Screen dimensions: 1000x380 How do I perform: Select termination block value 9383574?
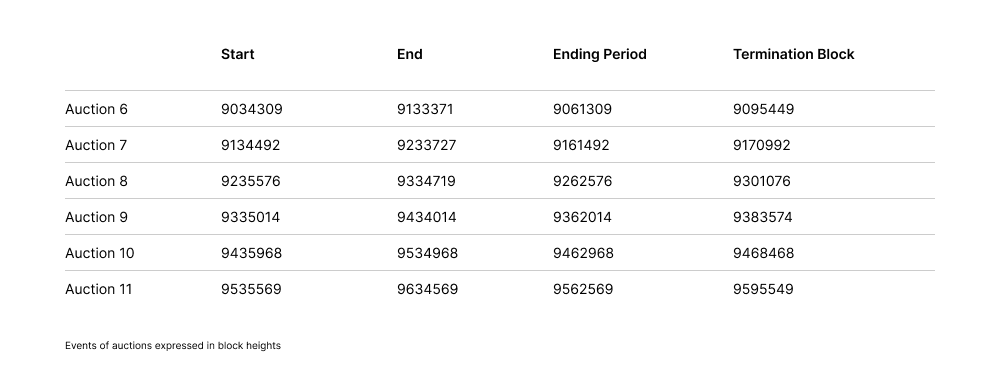tap(763, 217)
